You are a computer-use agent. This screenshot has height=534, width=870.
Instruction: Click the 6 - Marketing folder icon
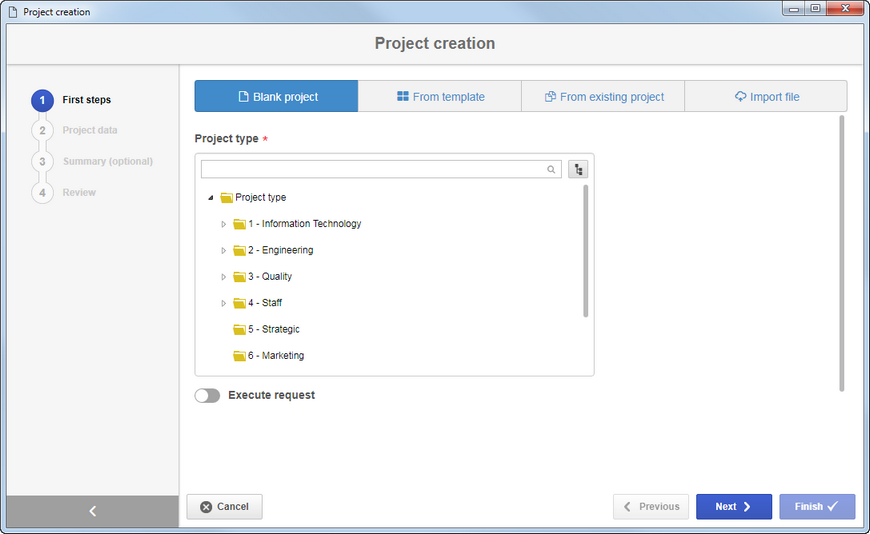click(x=239, y=356)
